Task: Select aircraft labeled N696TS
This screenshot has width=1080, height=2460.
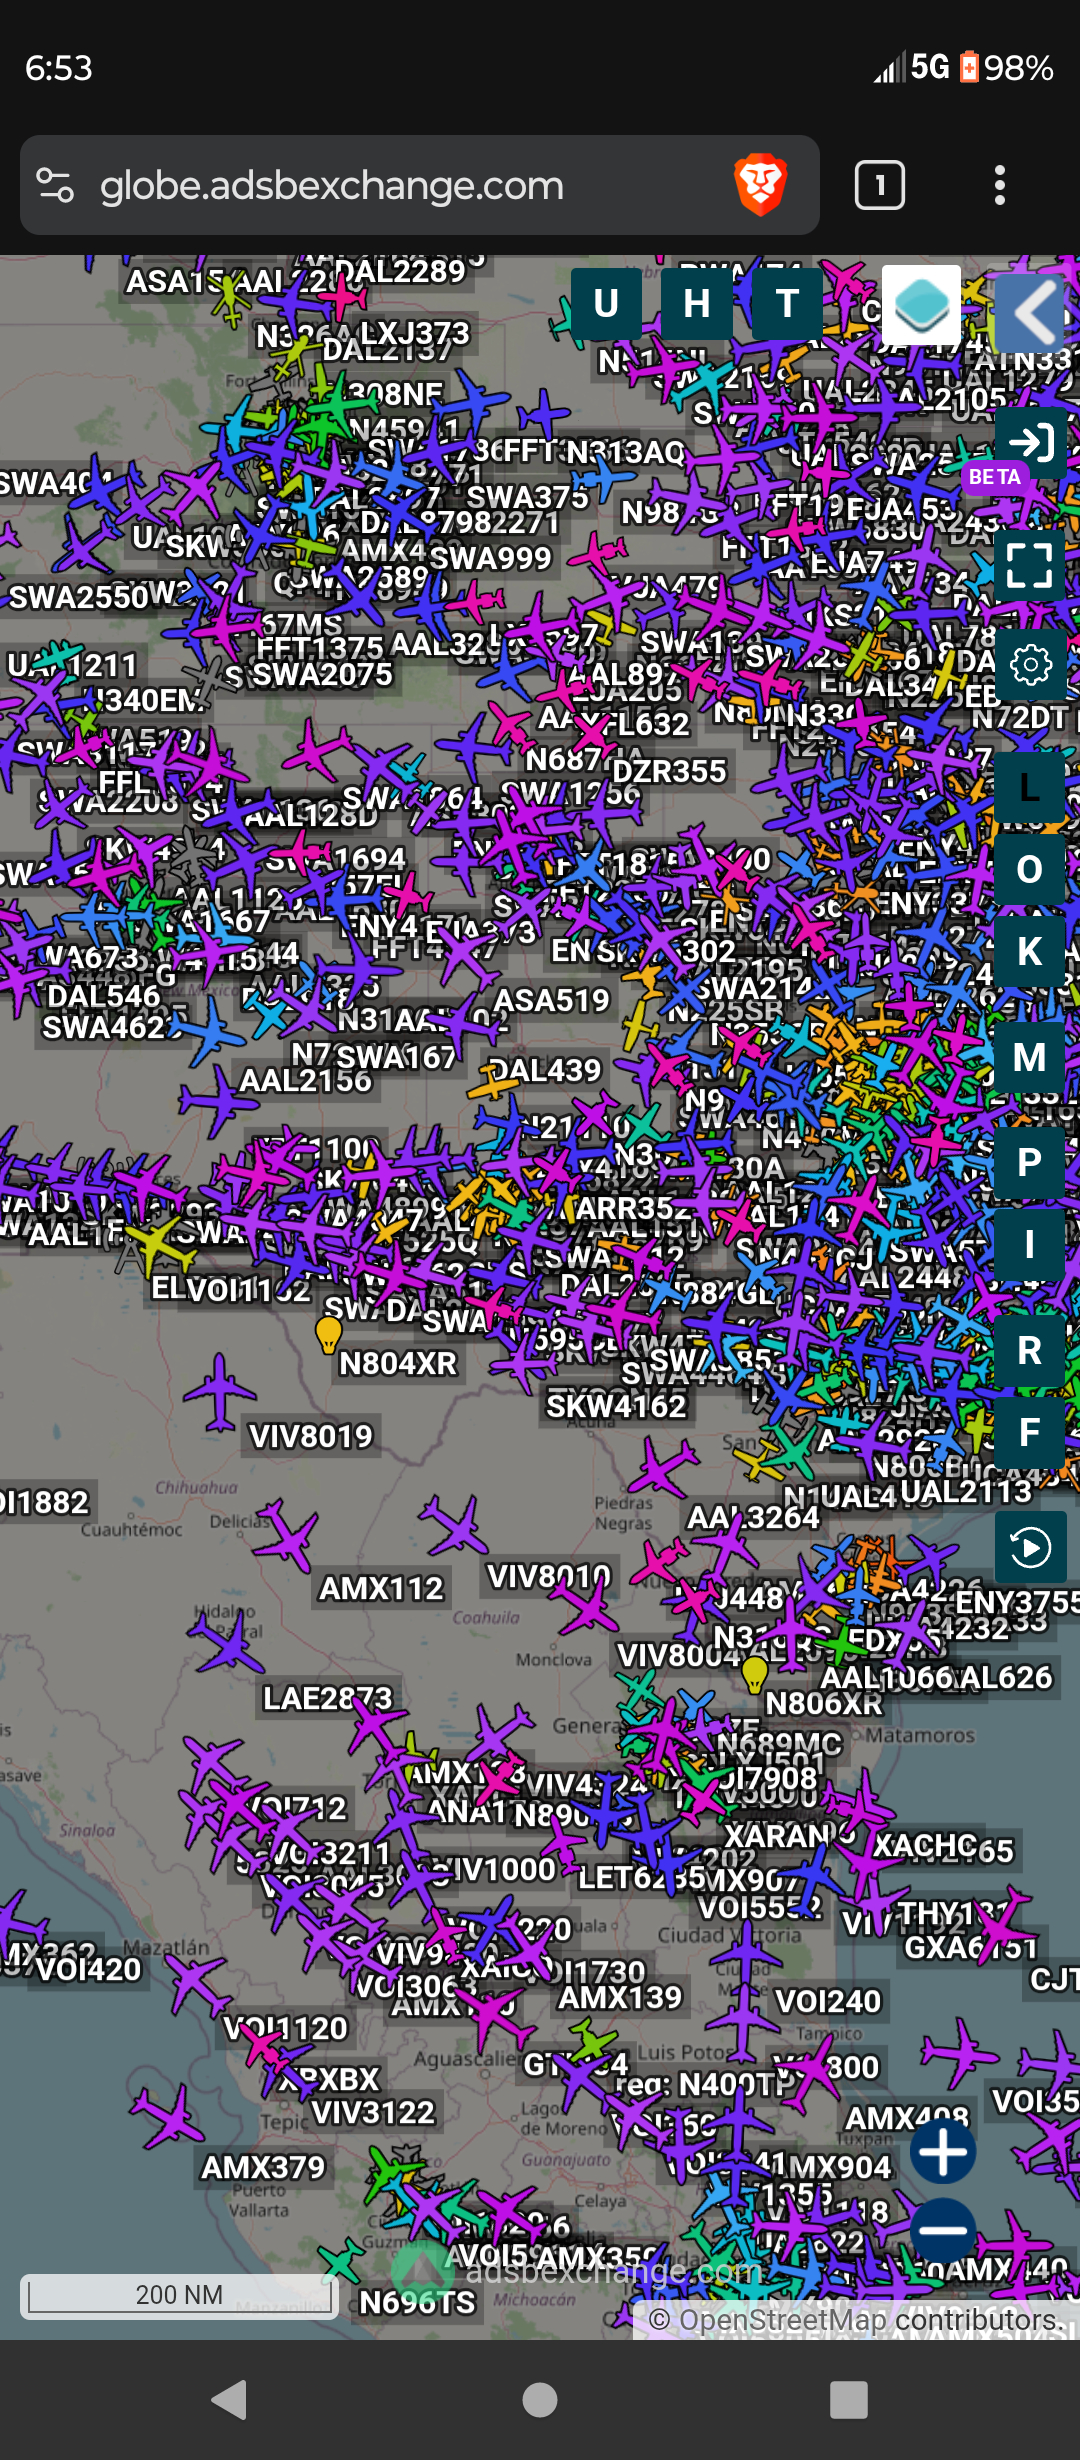Action: pyautogui.click(x=417, y=2302)
